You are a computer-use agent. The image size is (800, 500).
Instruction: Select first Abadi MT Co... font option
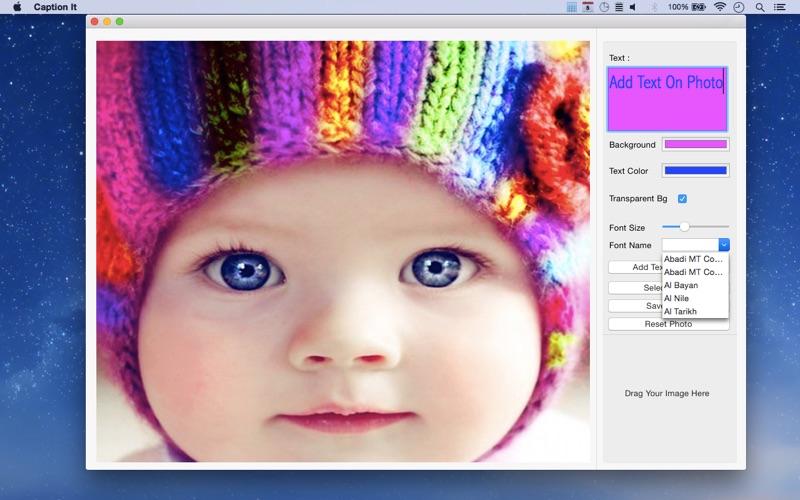(x=695, y=259)
